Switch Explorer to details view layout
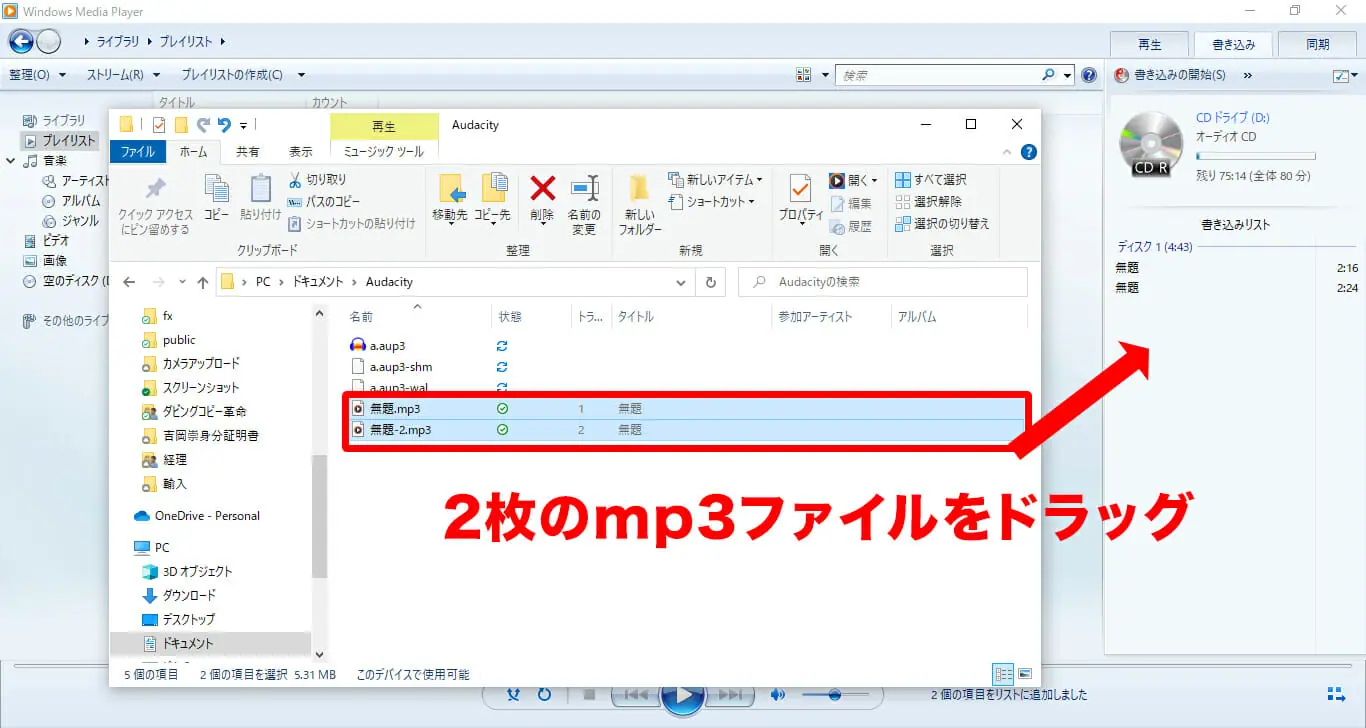Viewport: 1366px width, 728px height. (x=1003, y=675)
